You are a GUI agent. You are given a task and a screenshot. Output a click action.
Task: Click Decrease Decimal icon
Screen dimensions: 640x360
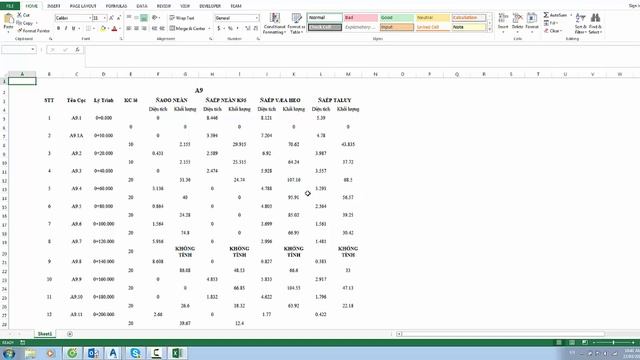[256, 29]
